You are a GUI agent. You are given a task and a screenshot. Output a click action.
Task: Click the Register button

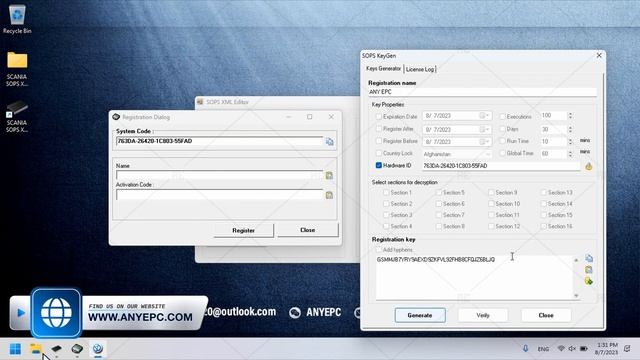point(243,231)
